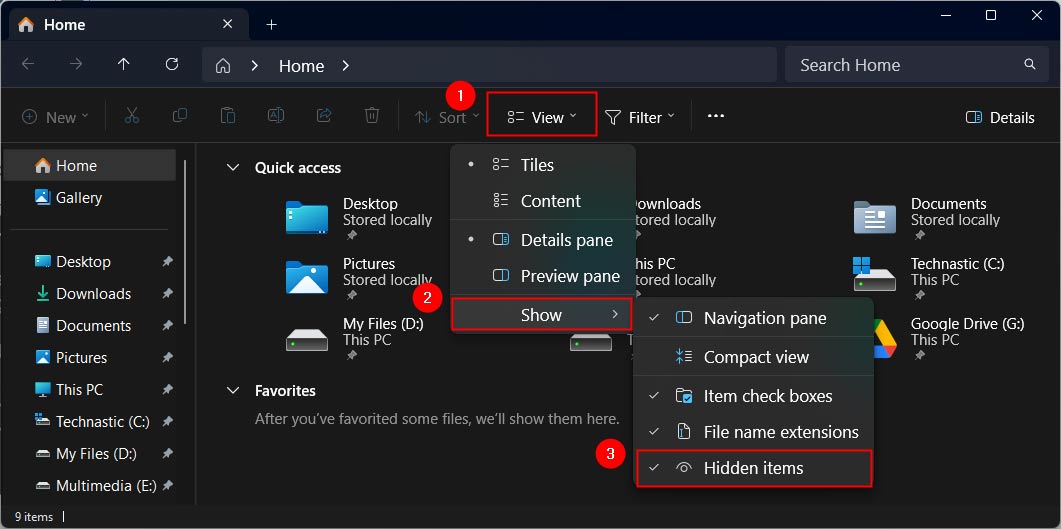Select Gallery in navigation pane
1061x529 pixels.
click(89, 198)
